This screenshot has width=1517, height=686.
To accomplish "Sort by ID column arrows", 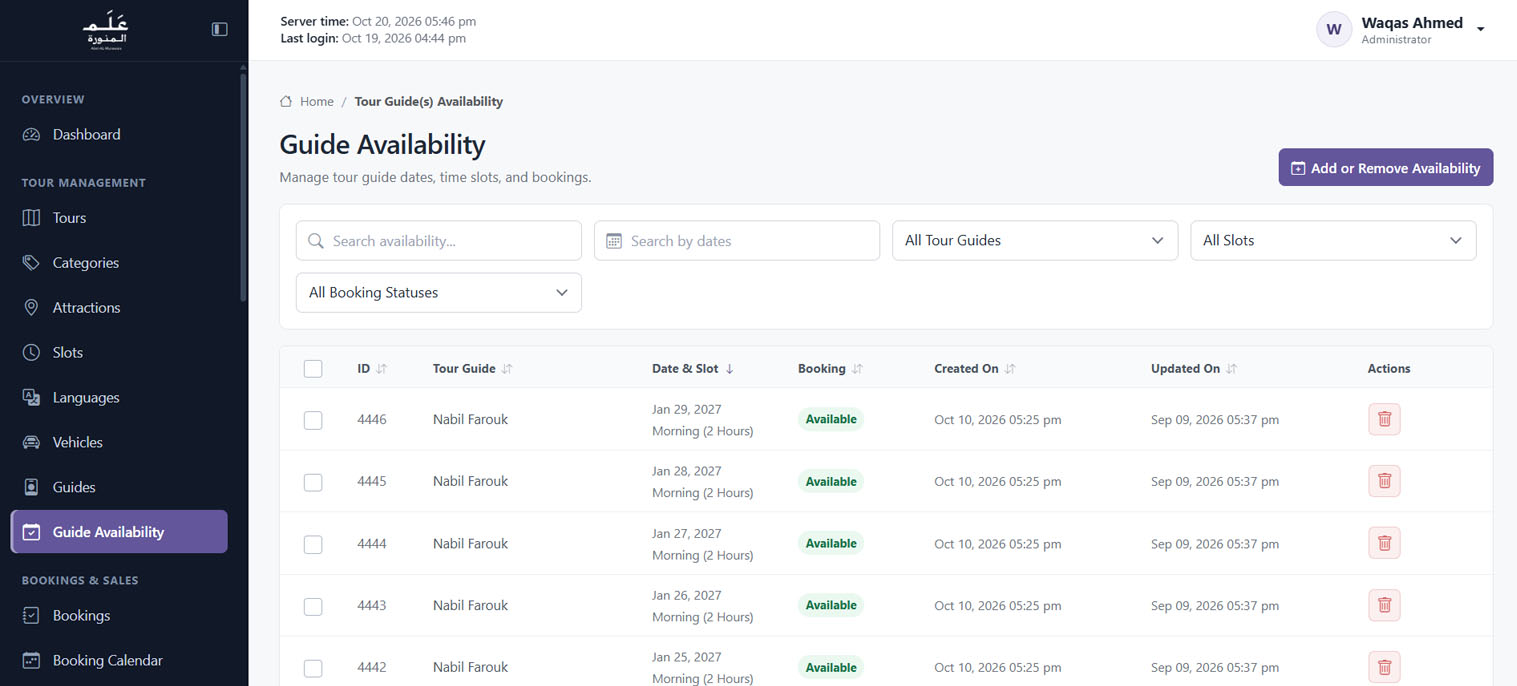I will tap(381, 369).
